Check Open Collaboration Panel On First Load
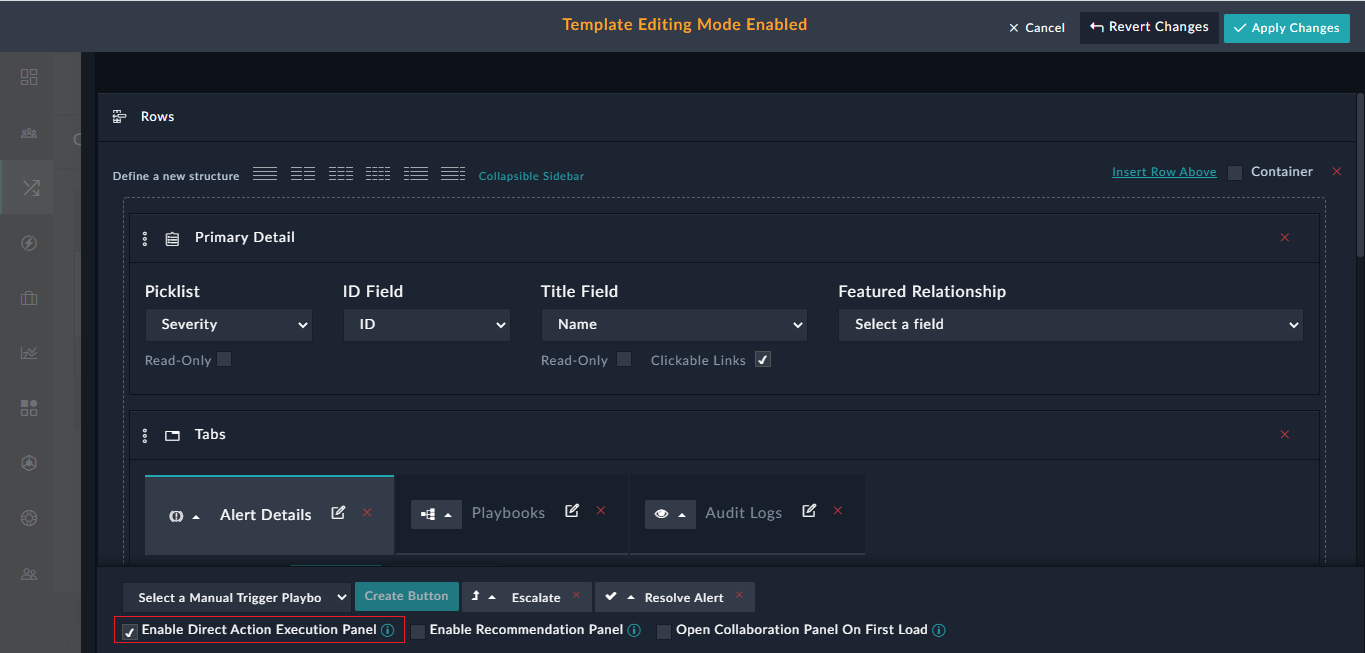The height and width of the screenshot is (653, 1365). pos(663,631)
